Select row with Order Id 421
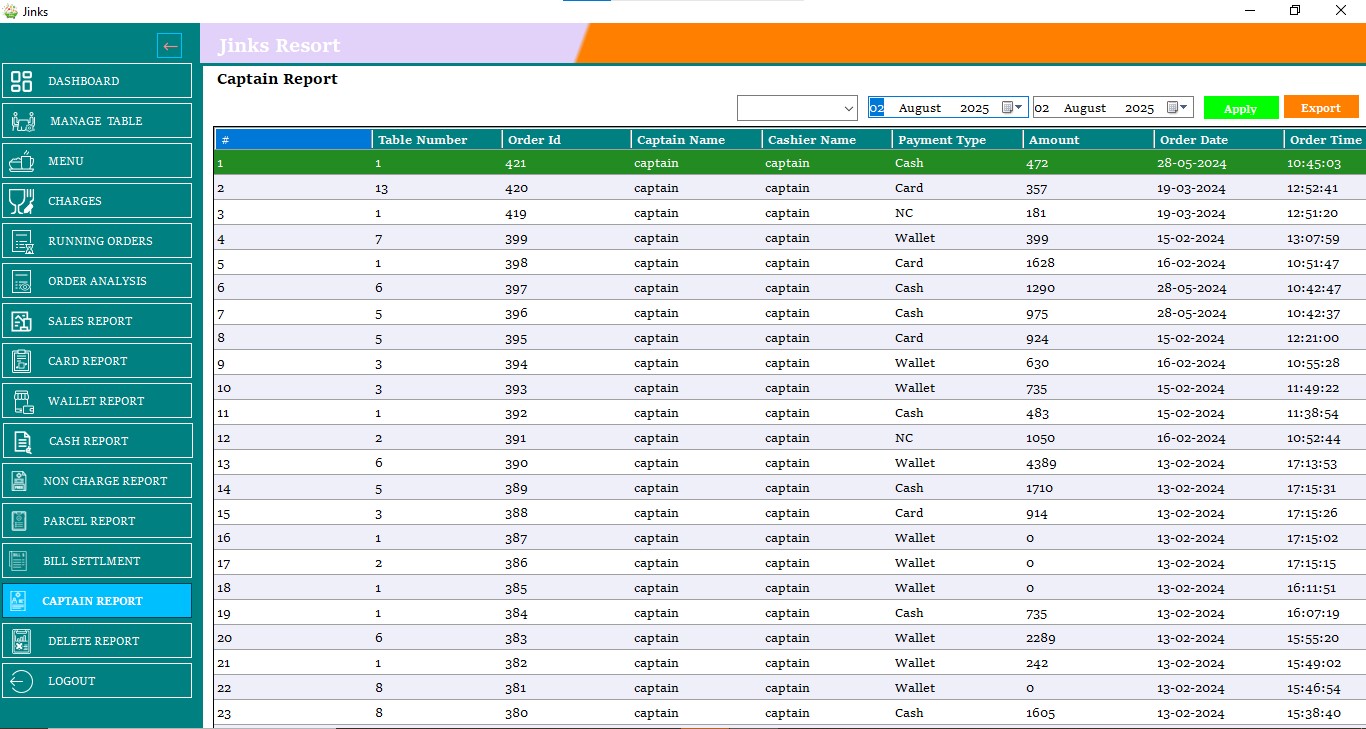 point(790,163)
